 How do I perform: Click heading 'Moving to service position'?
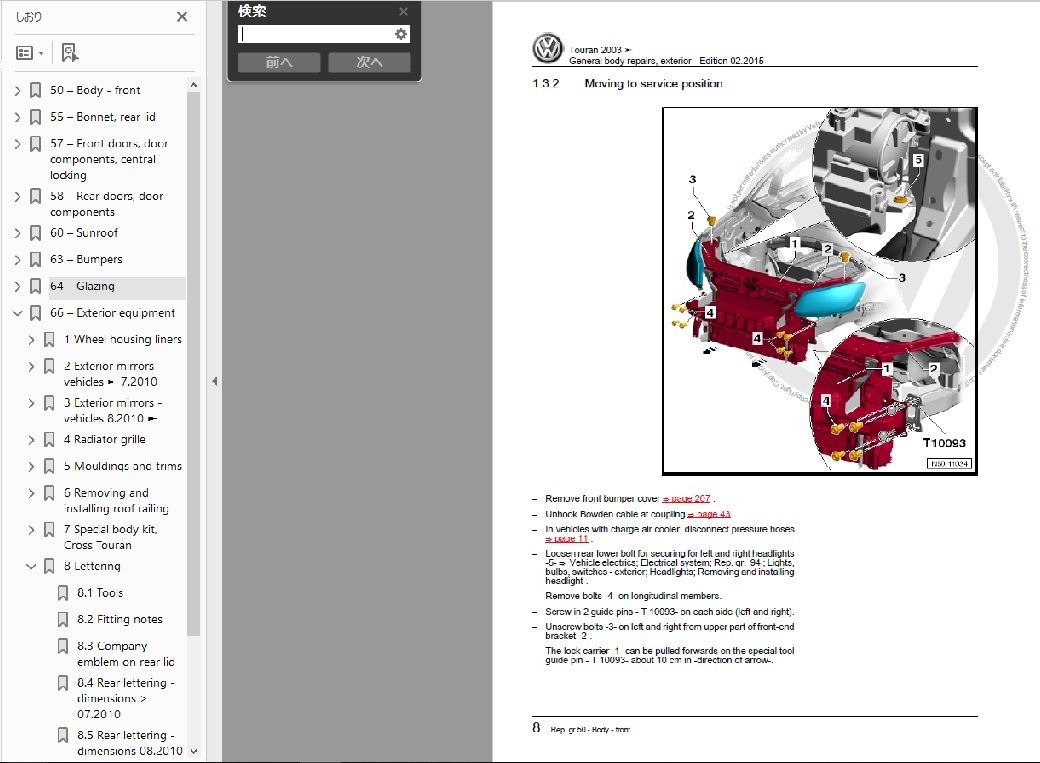[x=653, y=84]
